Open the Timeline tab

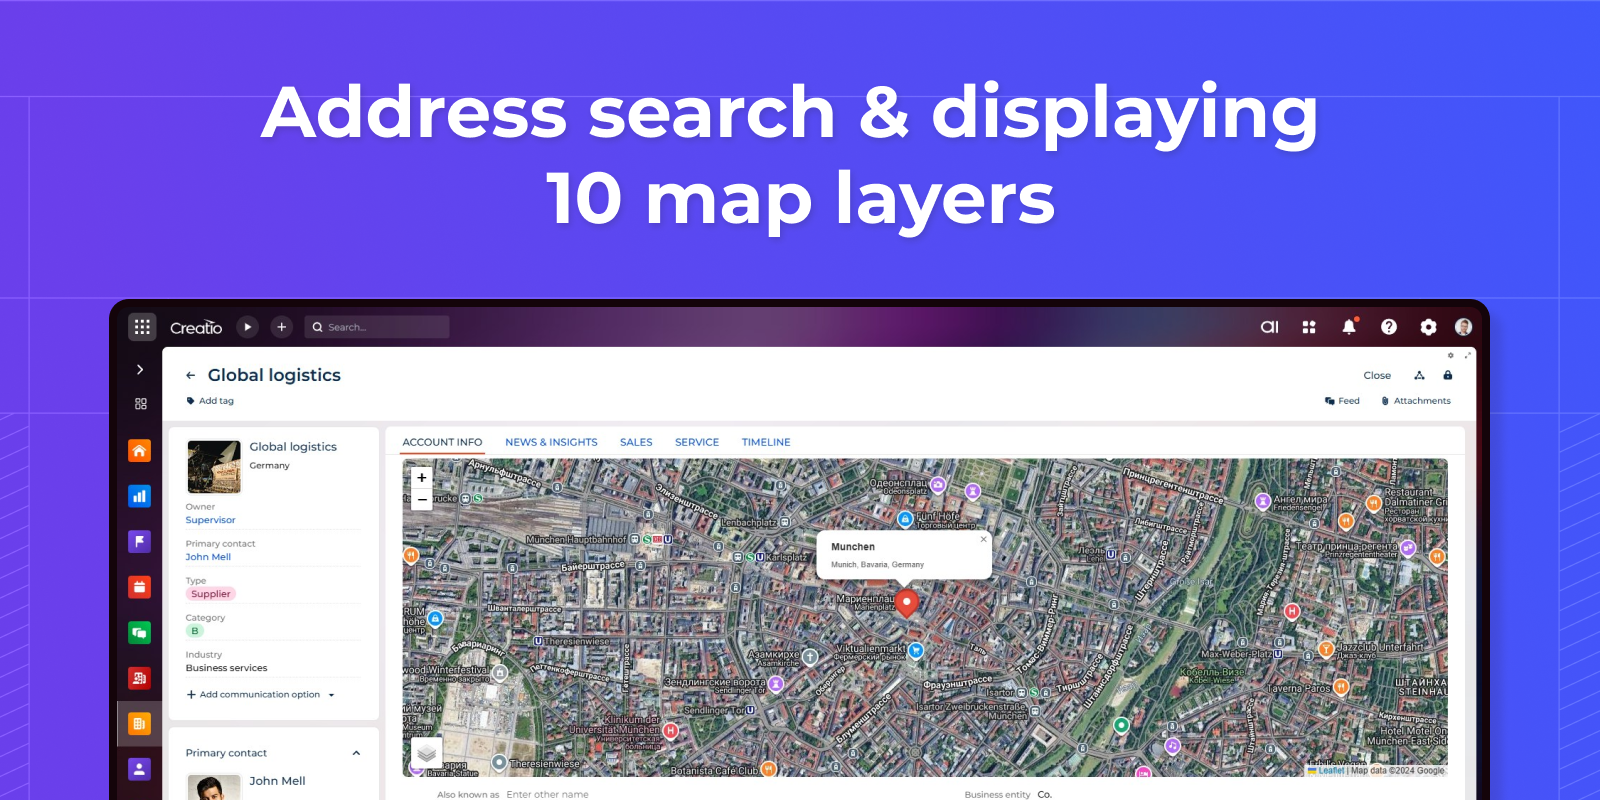pos(766,442)
